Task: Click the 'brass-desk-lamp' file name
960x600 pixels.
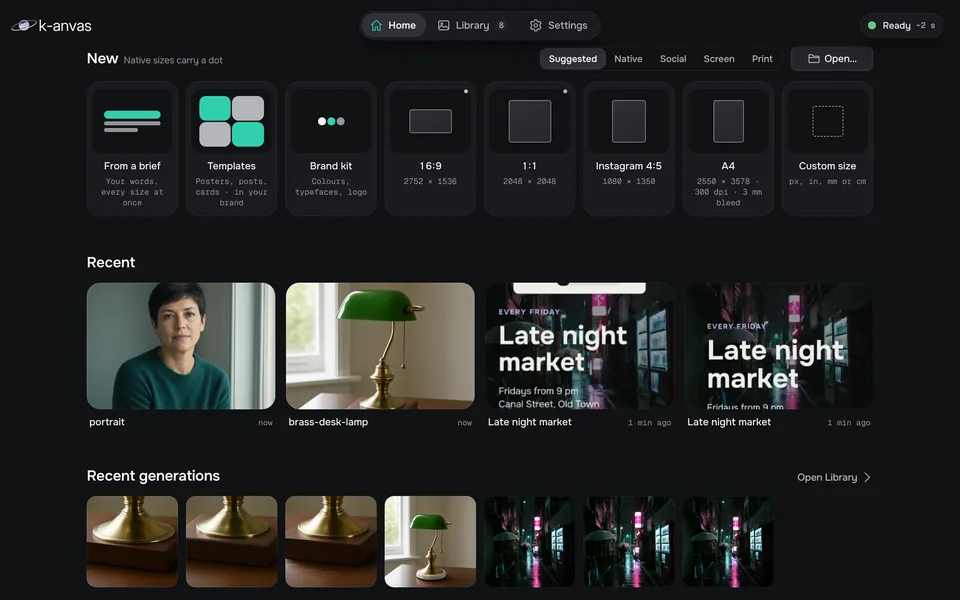Action: [x=328, y=422]
